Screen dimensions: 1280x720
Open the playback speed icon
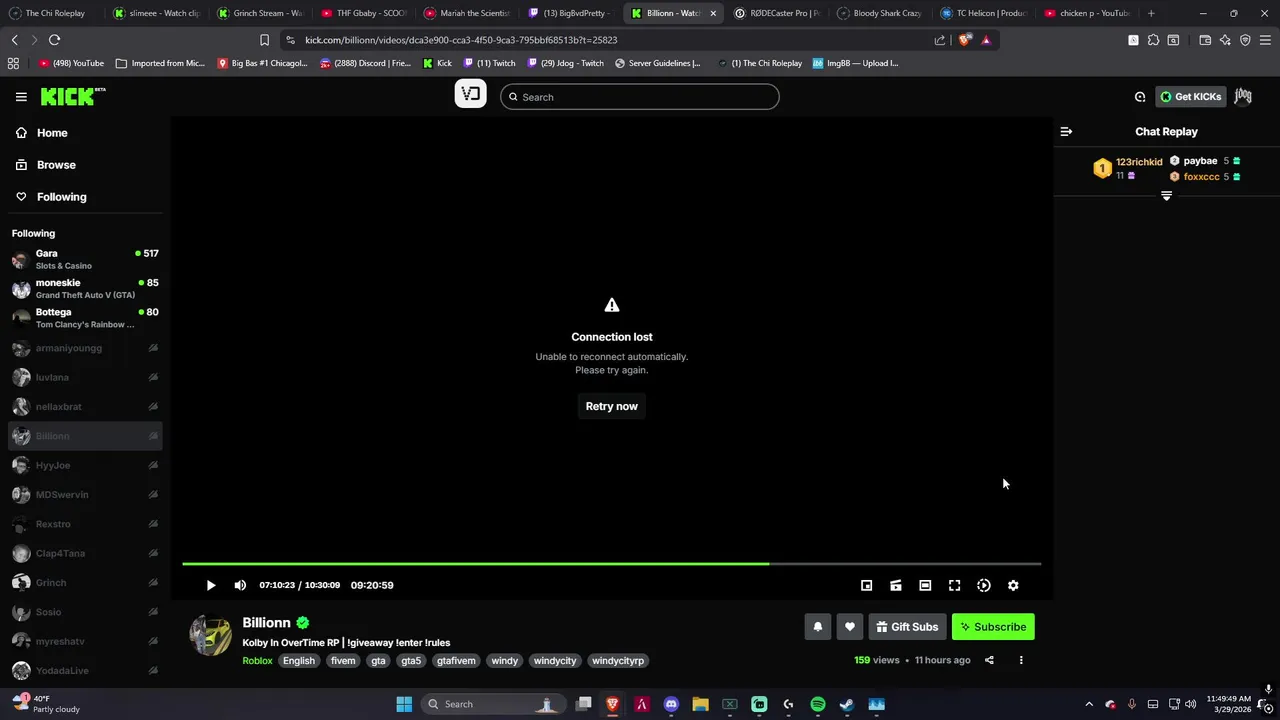[984, 585]
